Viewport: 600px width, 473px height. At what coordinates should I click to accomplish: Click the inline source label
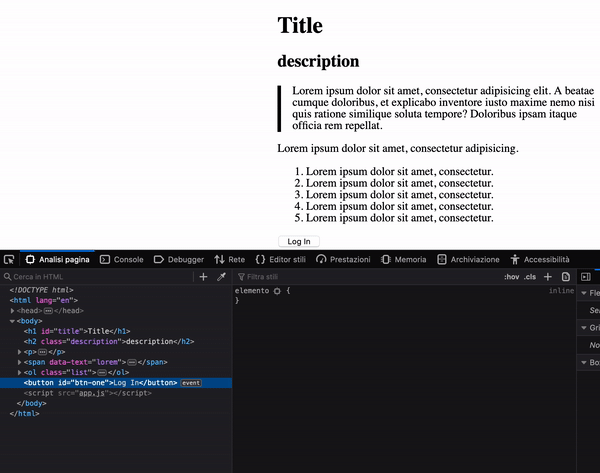pyautogui.click(x=561, y=291)
